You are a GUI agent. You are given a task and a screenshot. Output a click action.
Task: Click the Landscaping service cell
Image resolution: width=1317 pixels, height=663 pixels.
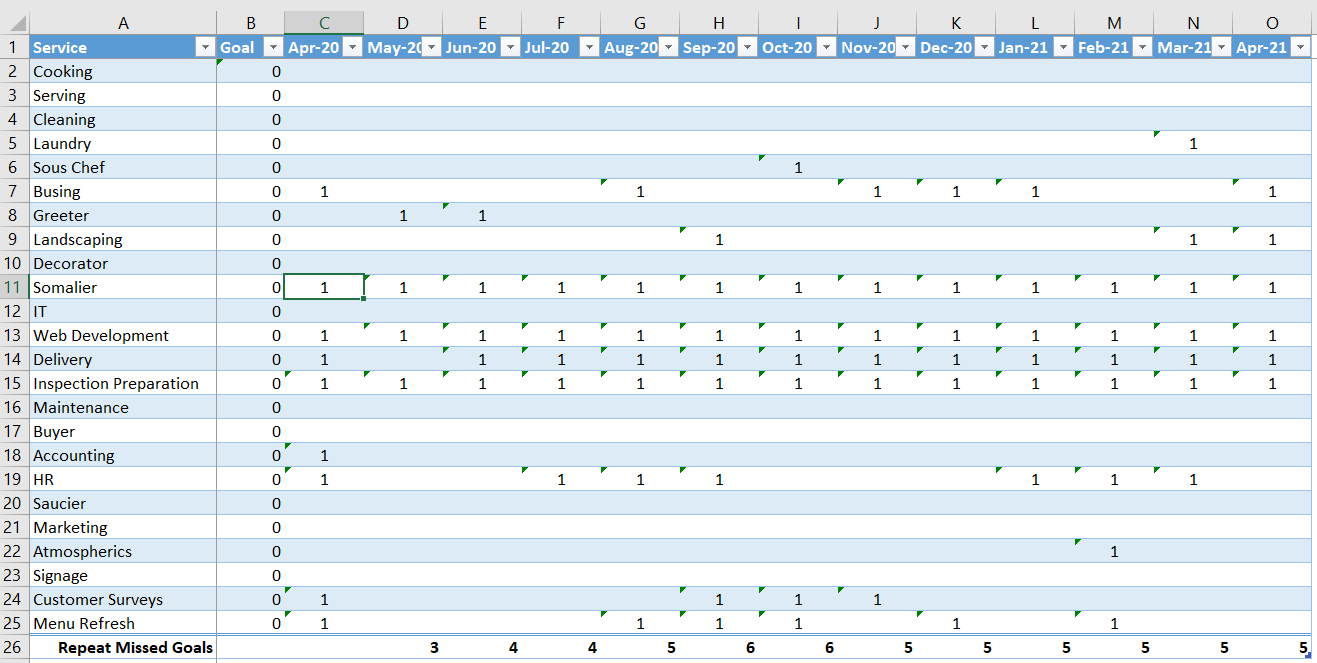click(x=123, y=239)
